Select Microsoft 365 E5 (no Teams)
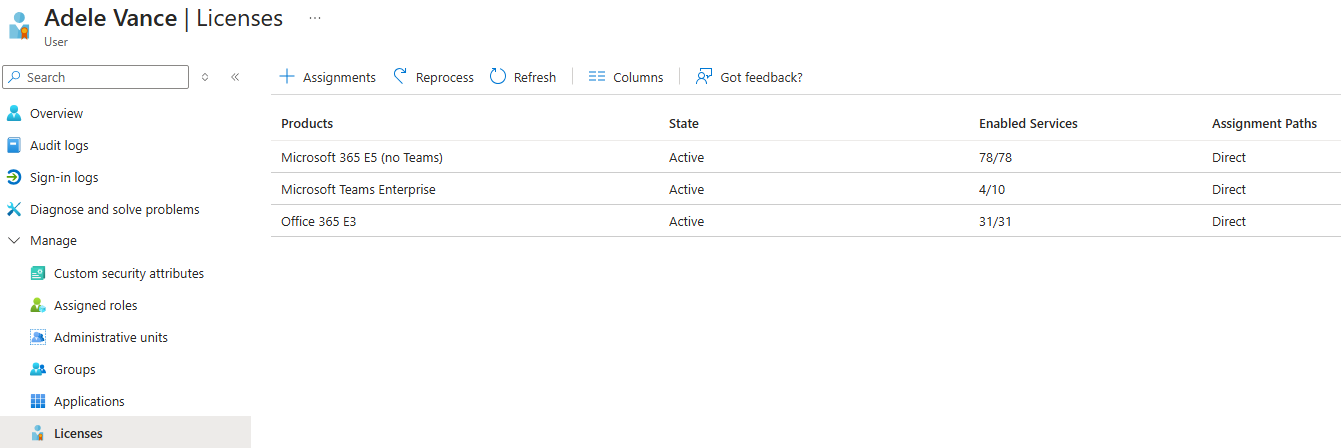 tap(362, 157)
